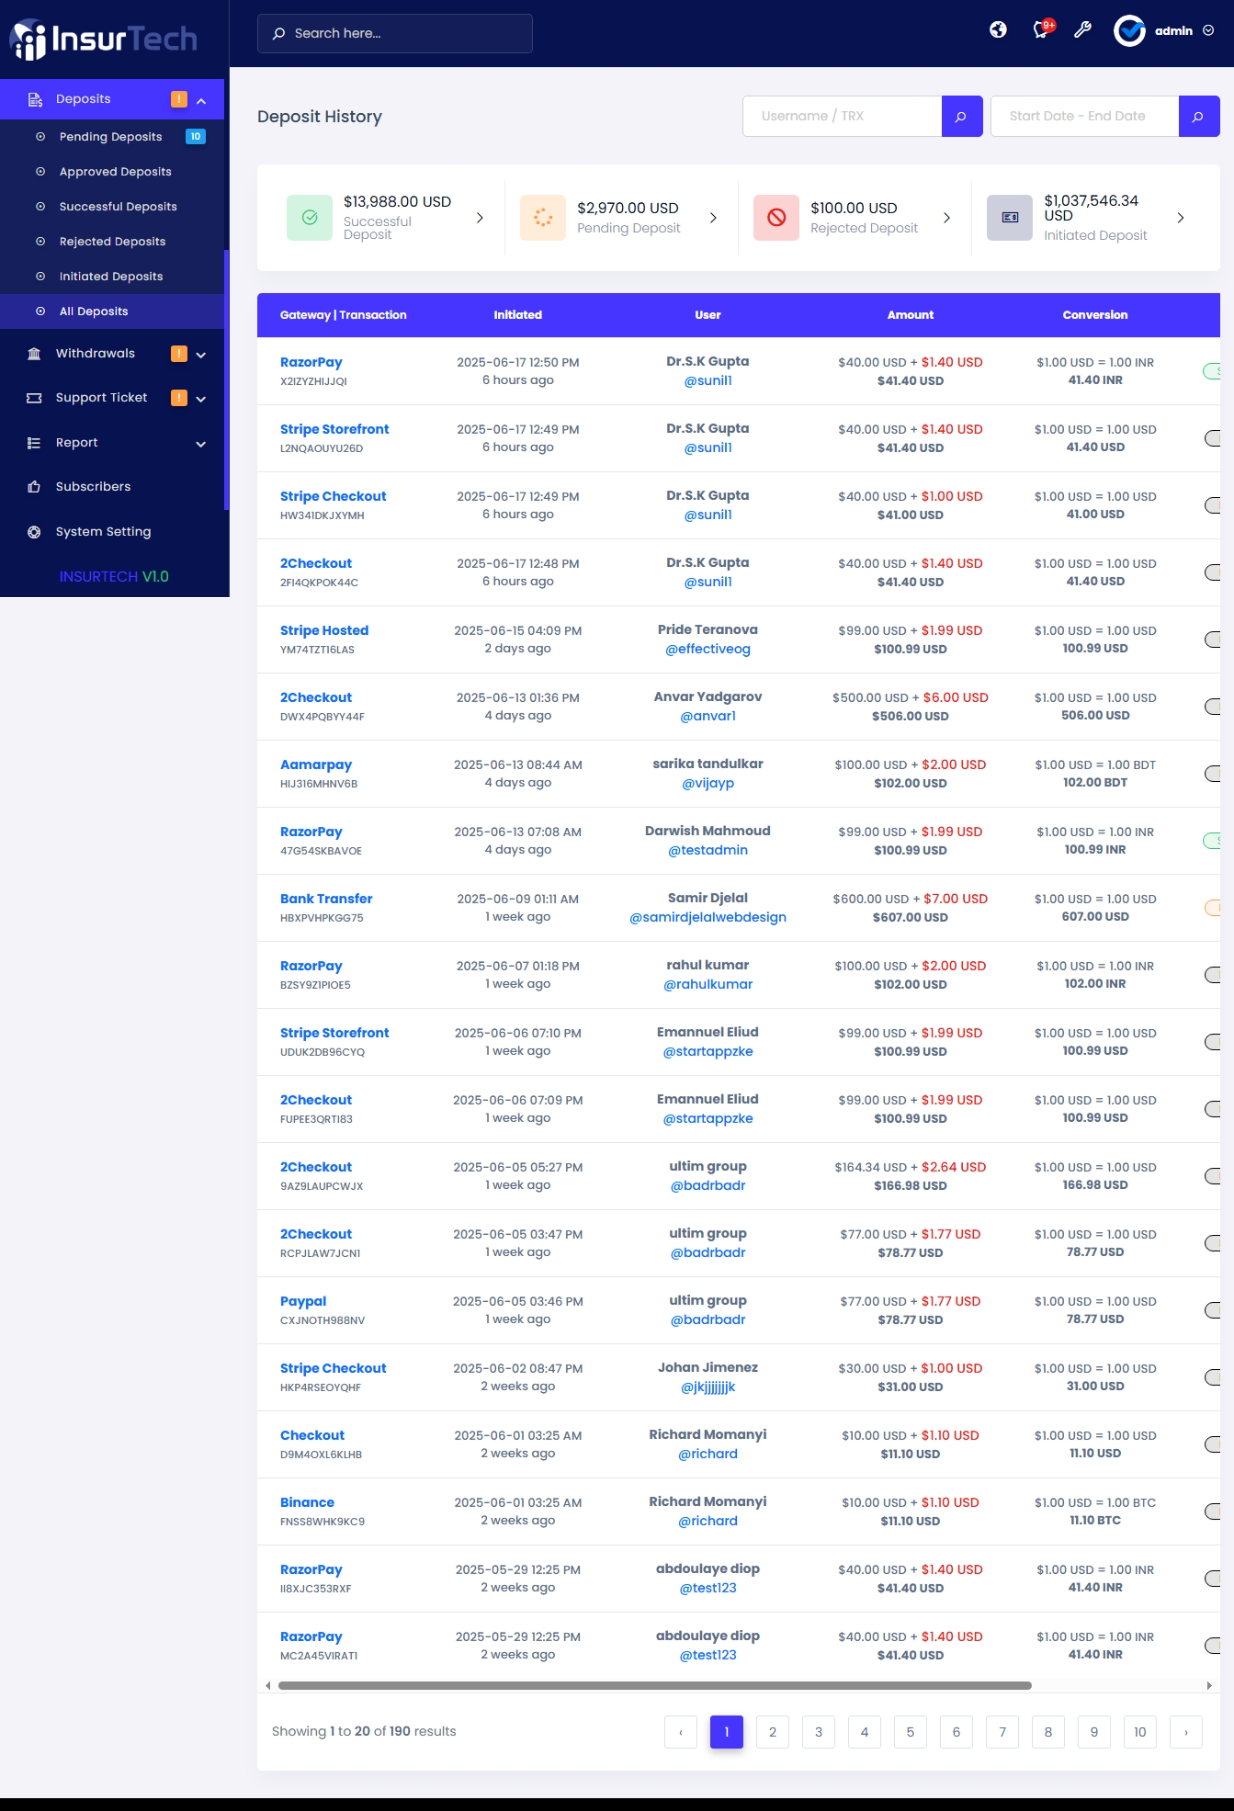
Task: Click the red Rejected Deposit ban icon
Action: [776, 218]
